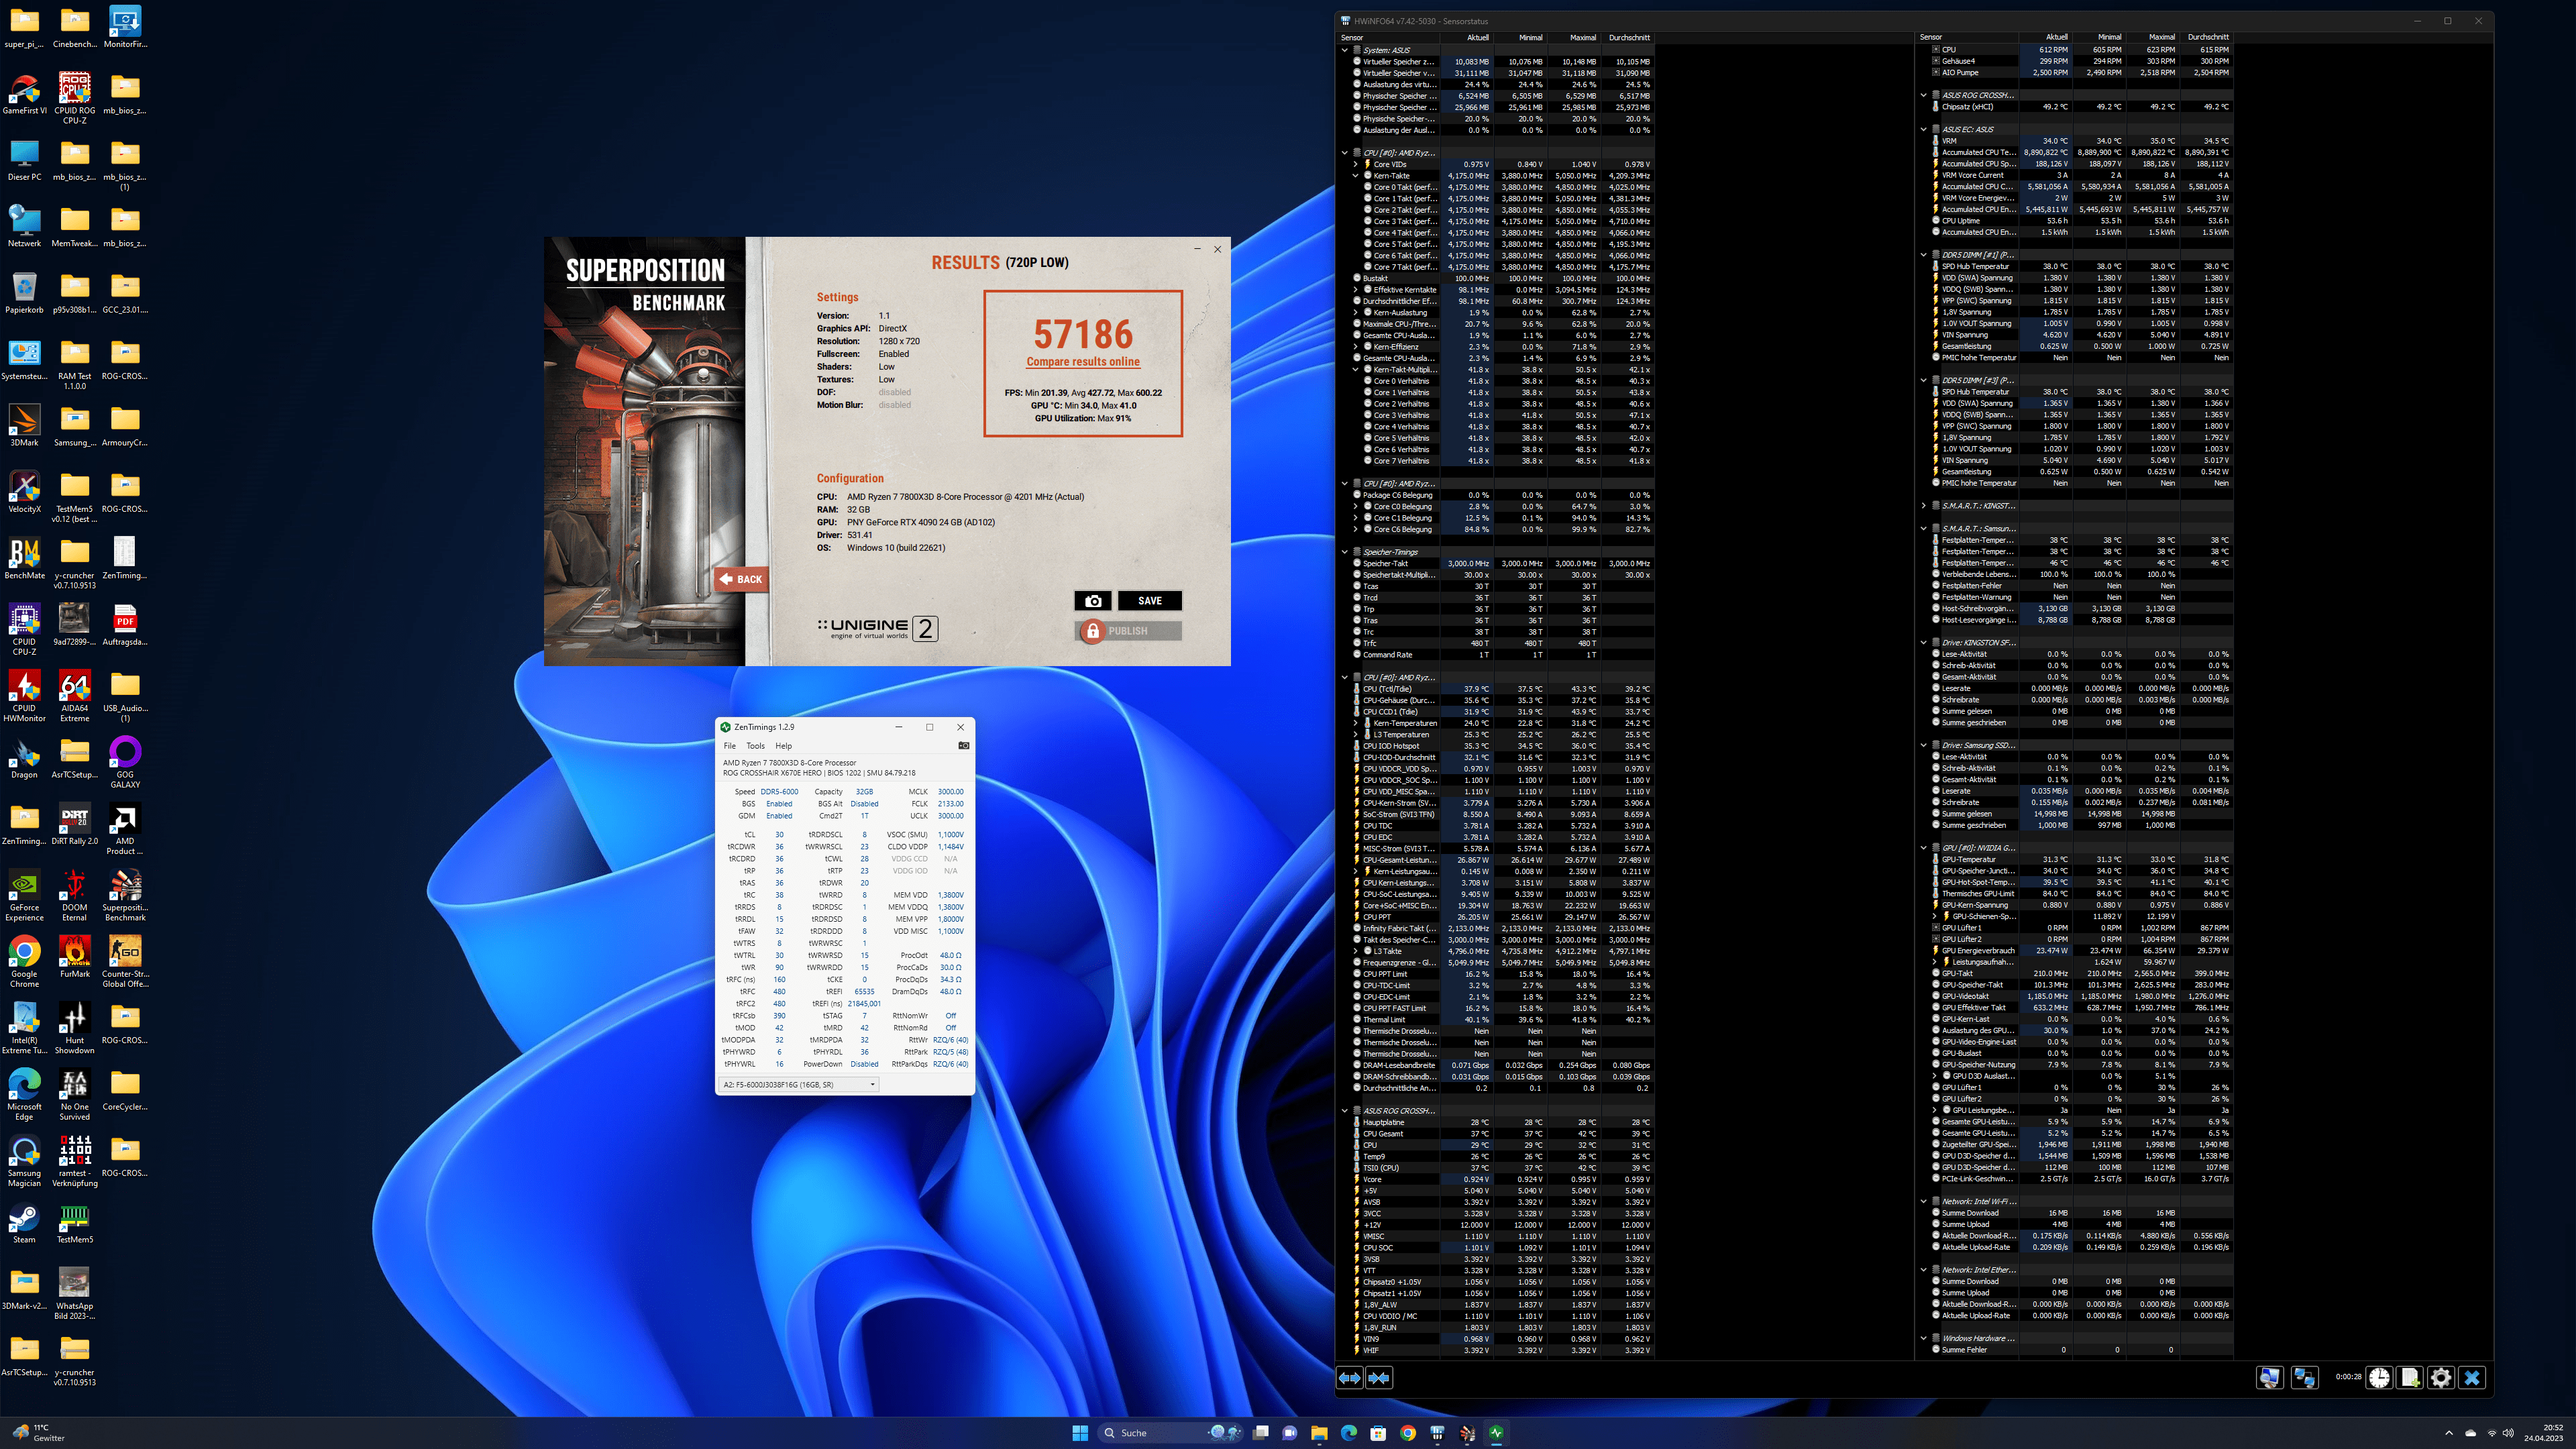Open BenchMate desktop icon

[x=24, y=558]
